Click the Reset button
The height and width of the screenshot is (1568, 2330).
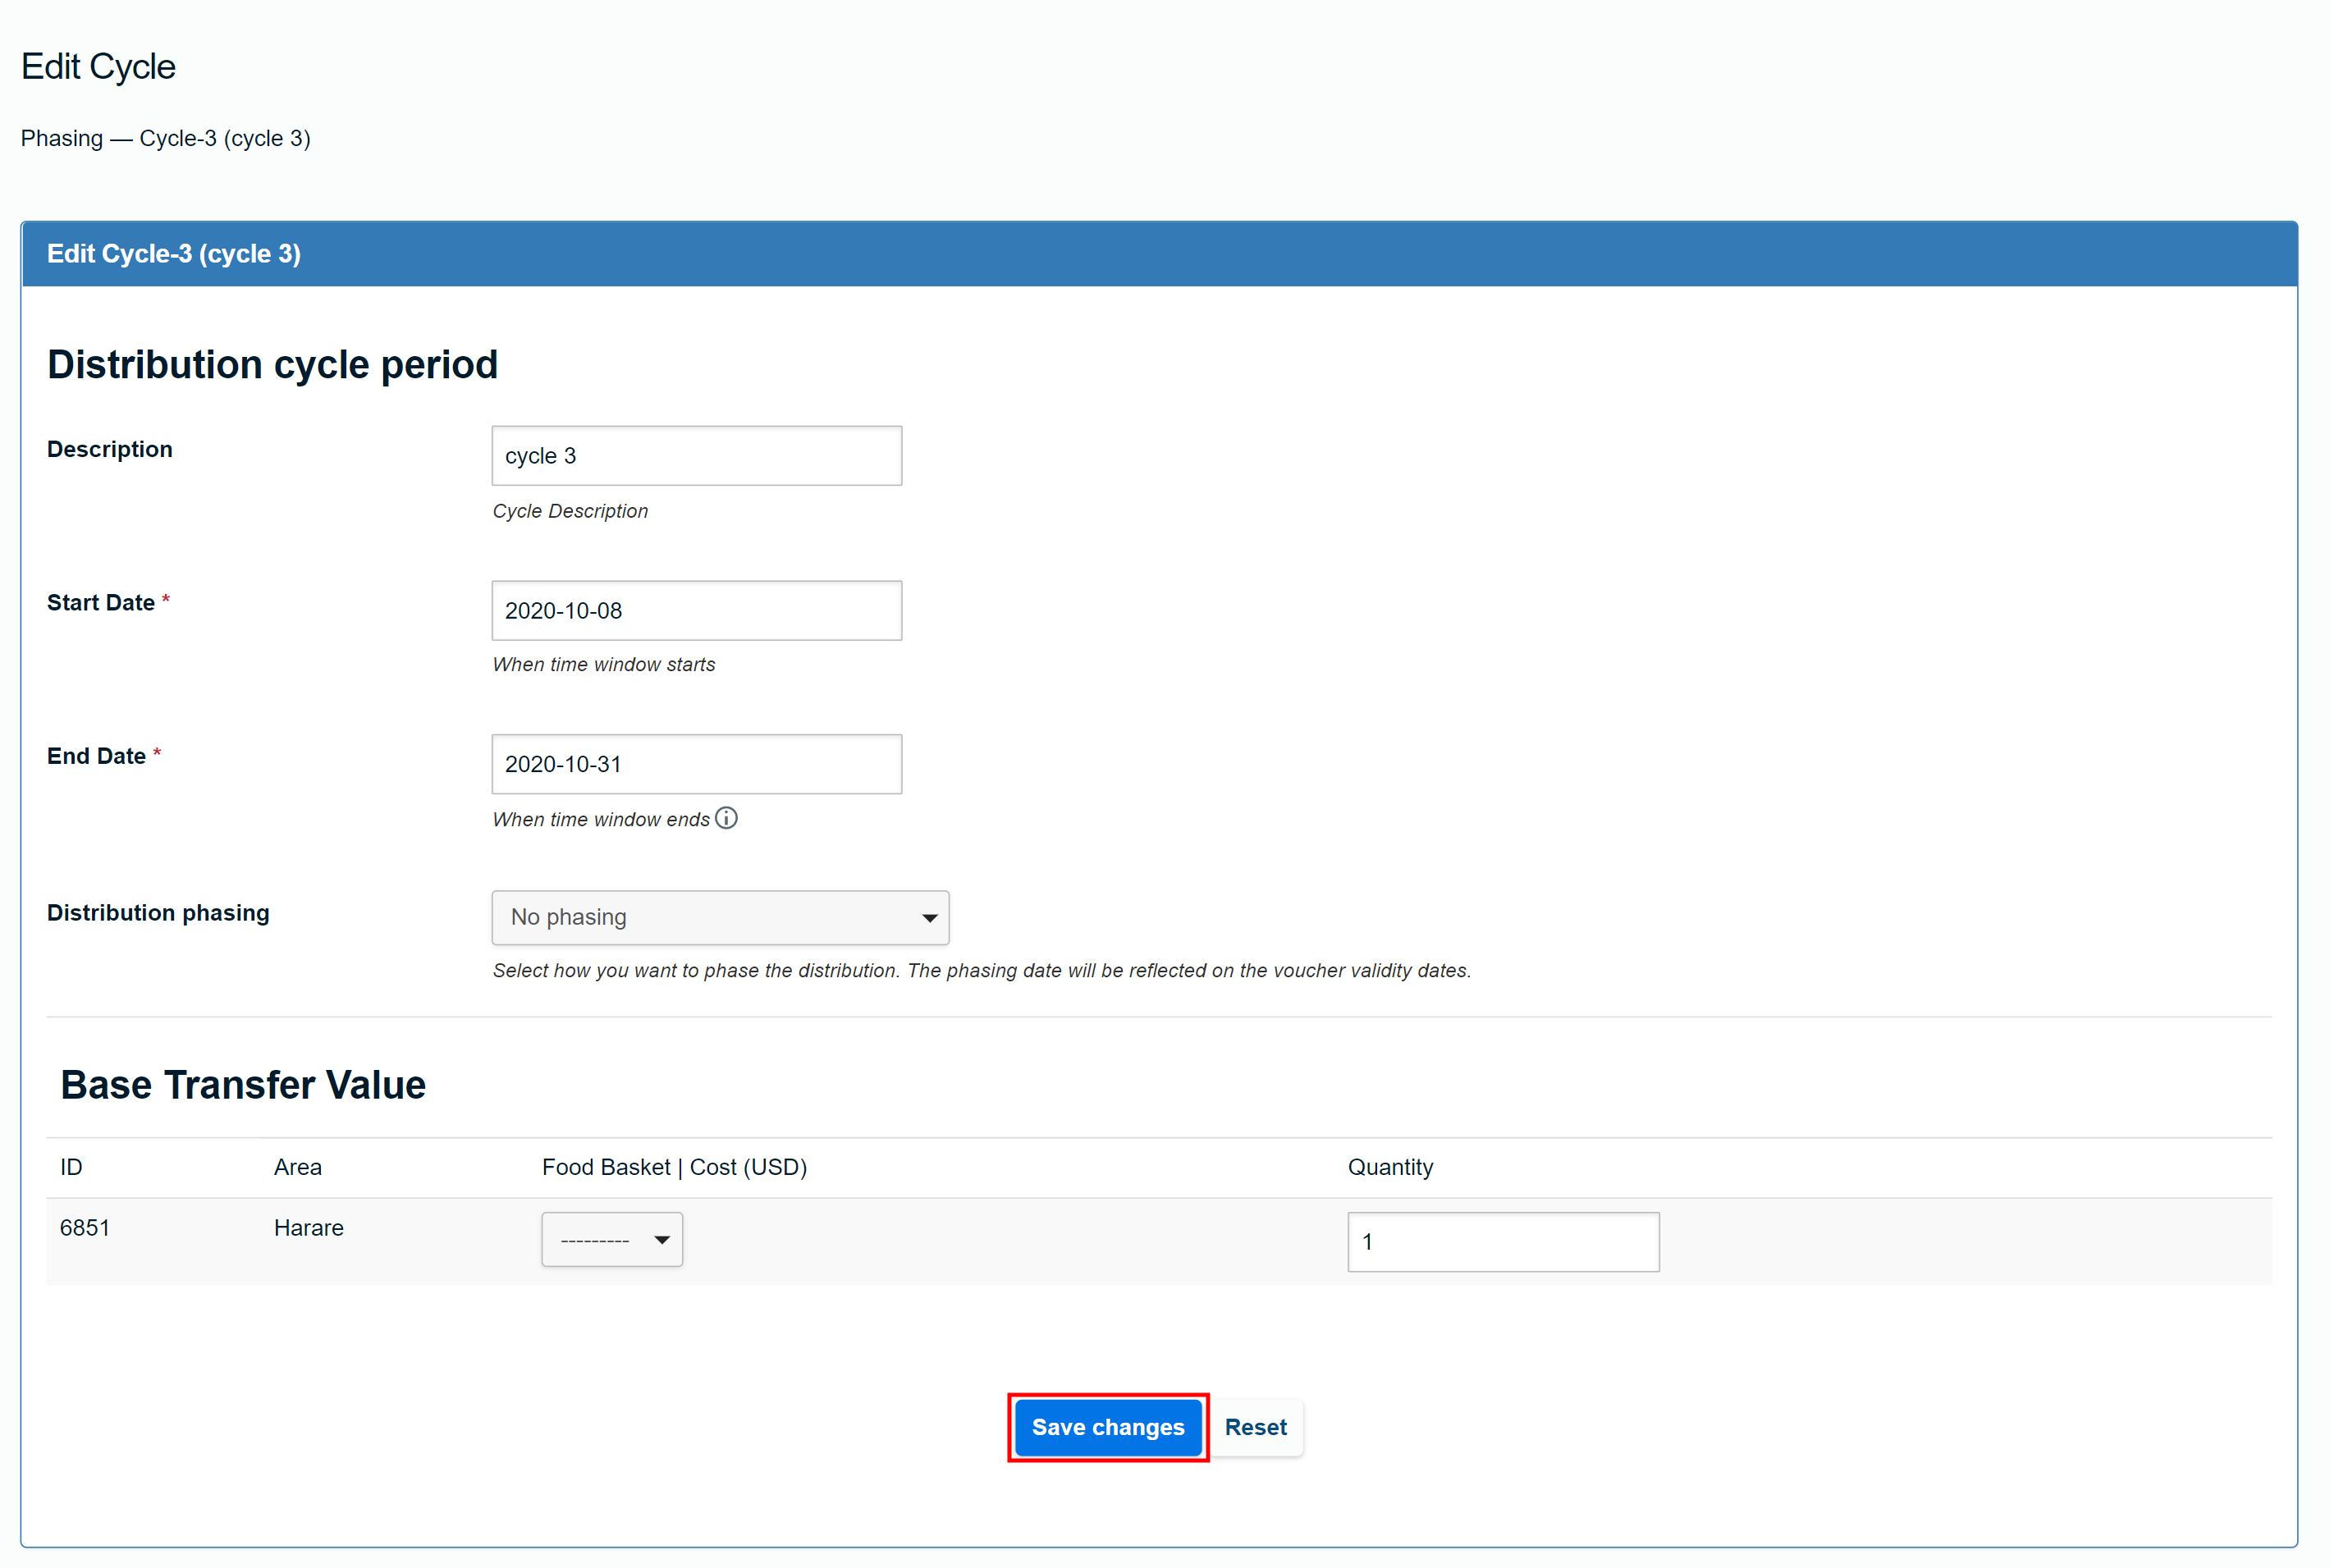click(1255, 1427)
